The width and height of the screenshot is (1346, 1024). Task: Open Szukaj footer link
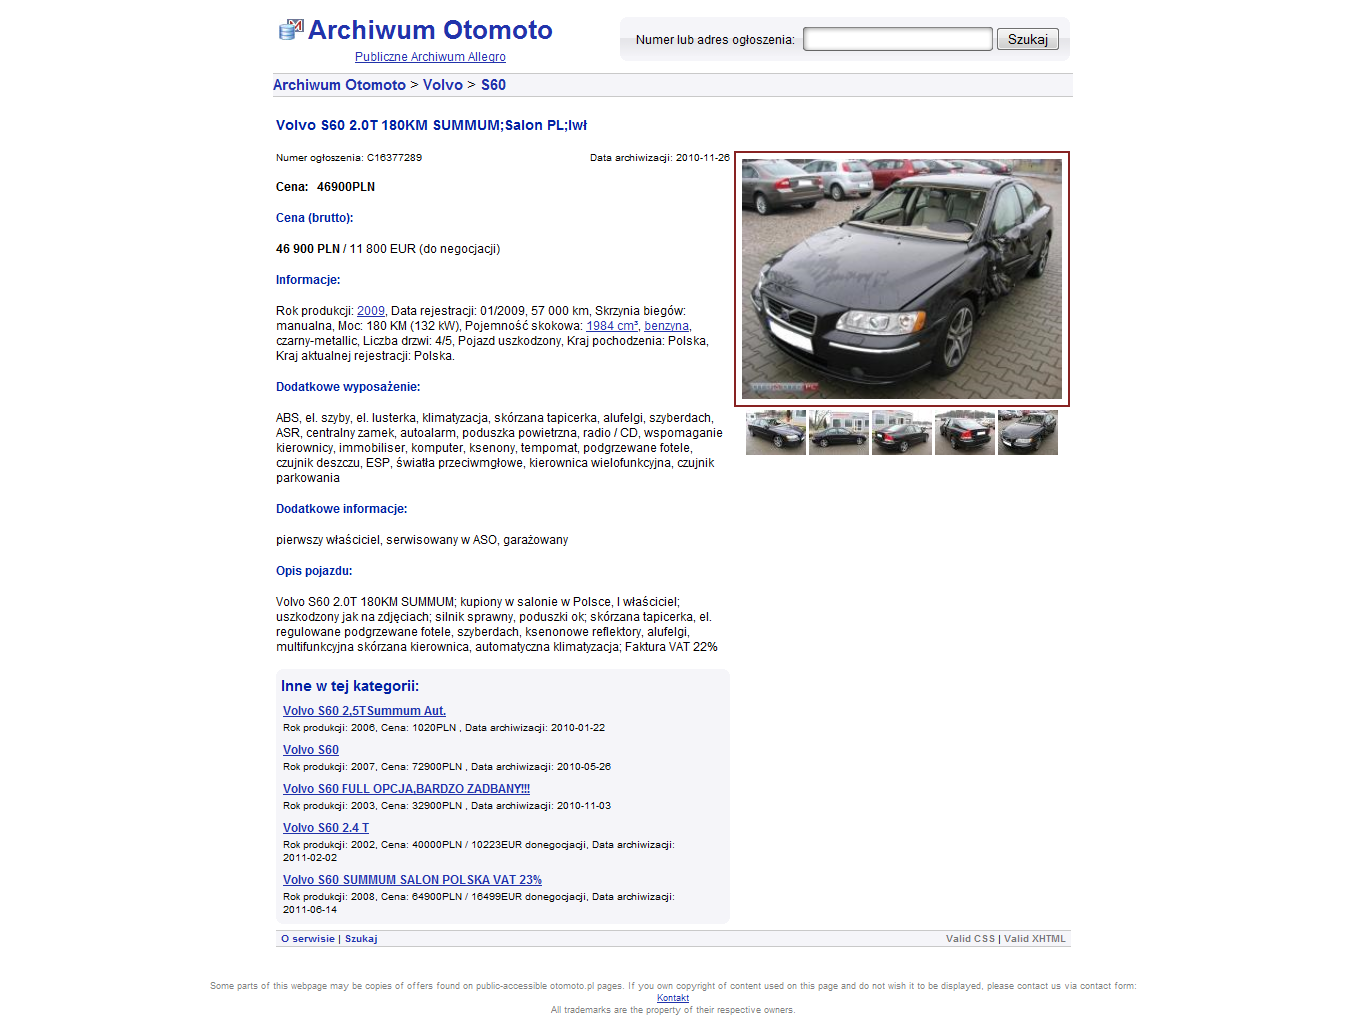click(x=361, y=939)
